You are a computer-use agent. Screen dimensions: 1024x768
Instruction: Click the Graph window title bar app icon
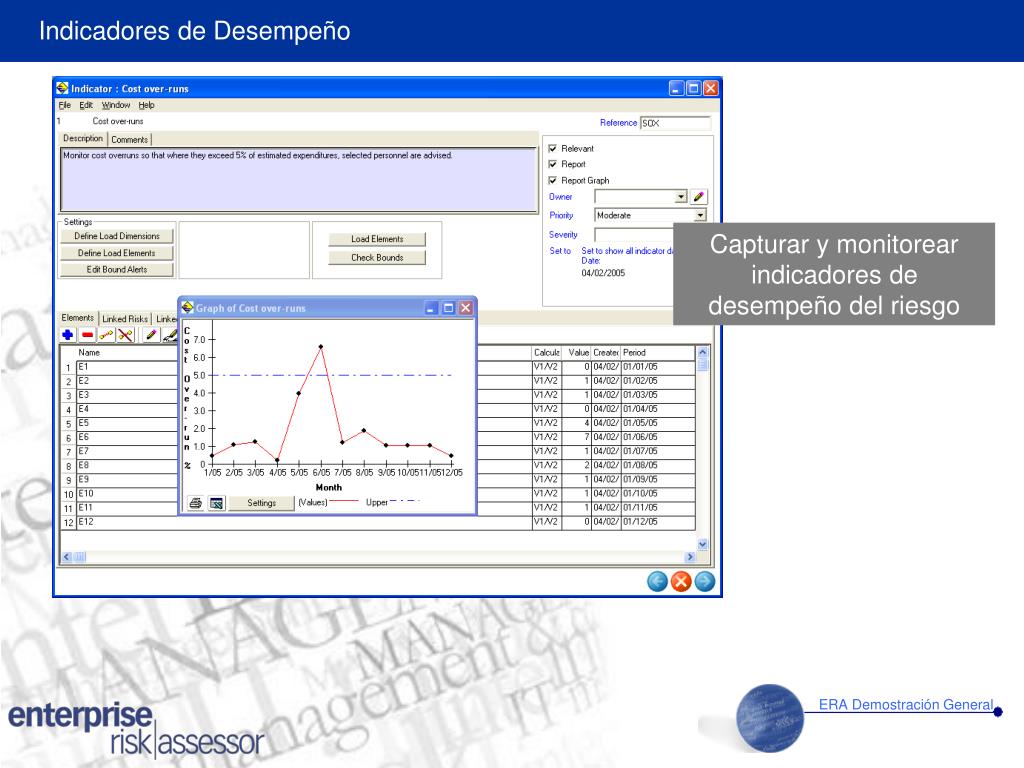pyautogui.click(x=187, y=308)
